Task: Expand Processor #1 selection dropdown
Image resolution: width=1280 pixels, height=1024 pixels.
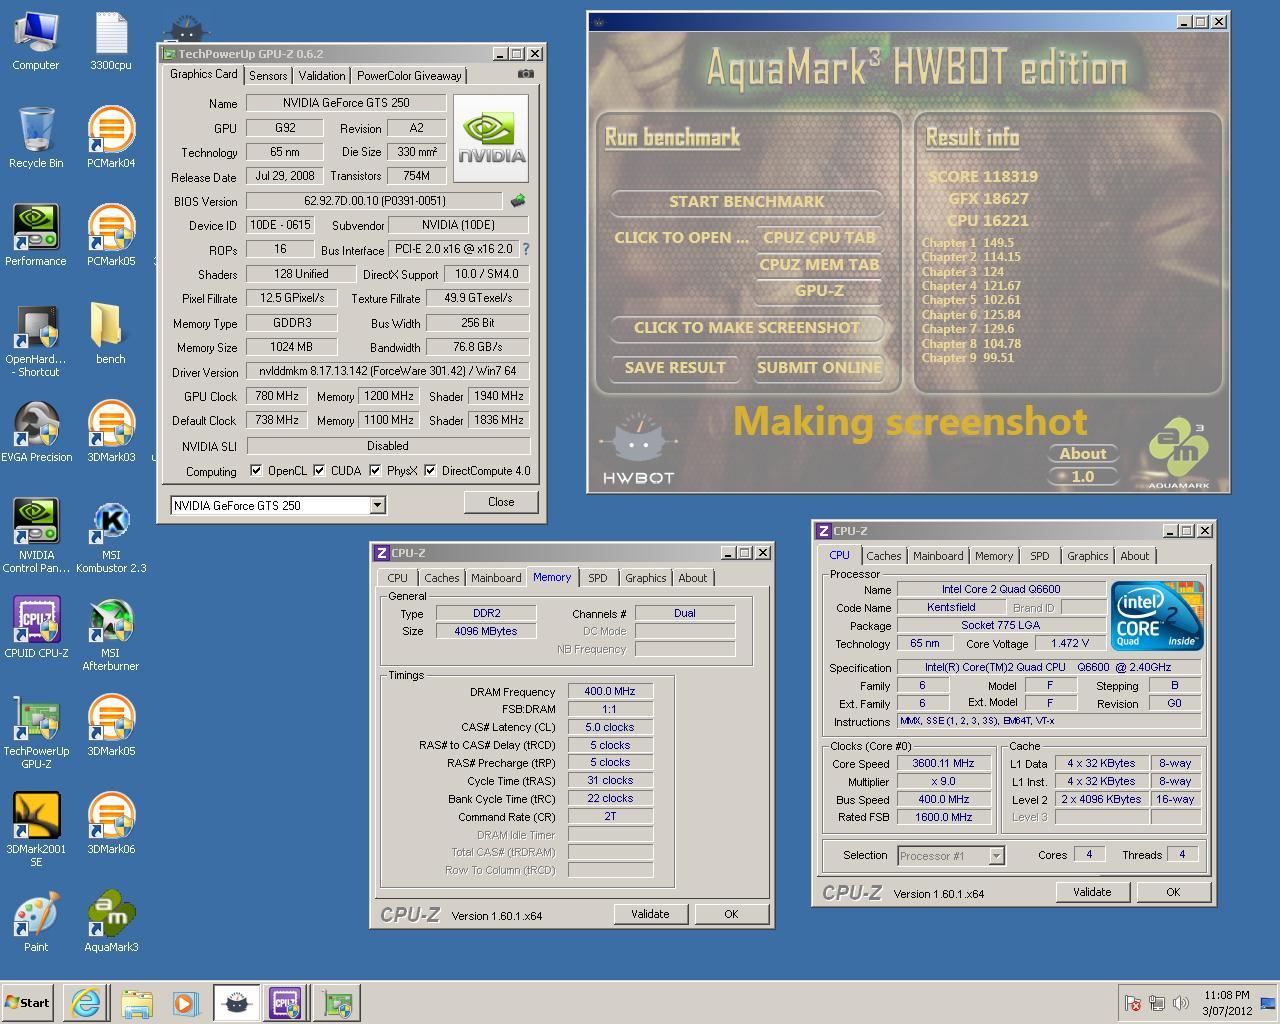Action: click(996, 856)
